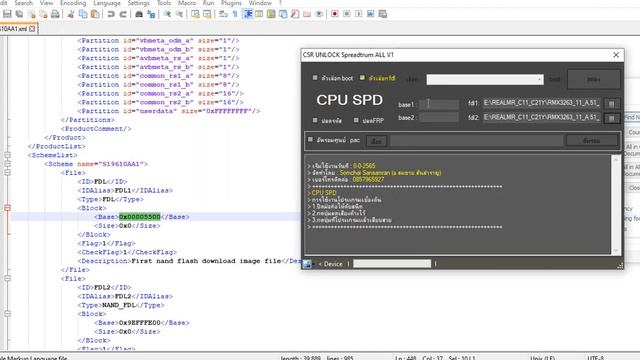
Task: Collapse the SchemeList fold marker
Action: point(7,155)
